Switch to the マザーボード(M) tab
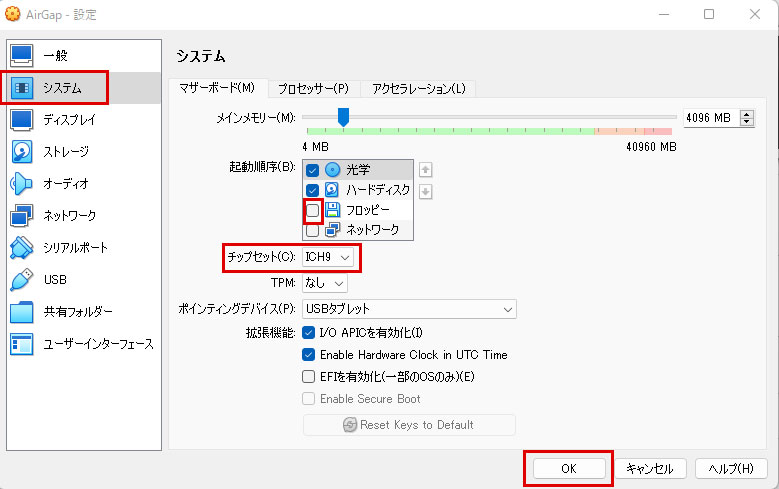The image size is (779, 489). [x=217, y=88]
